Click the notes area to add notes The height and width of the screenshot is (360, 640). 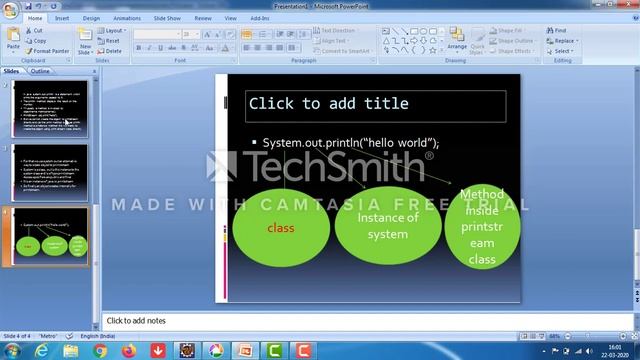click(x=367, y=321)
